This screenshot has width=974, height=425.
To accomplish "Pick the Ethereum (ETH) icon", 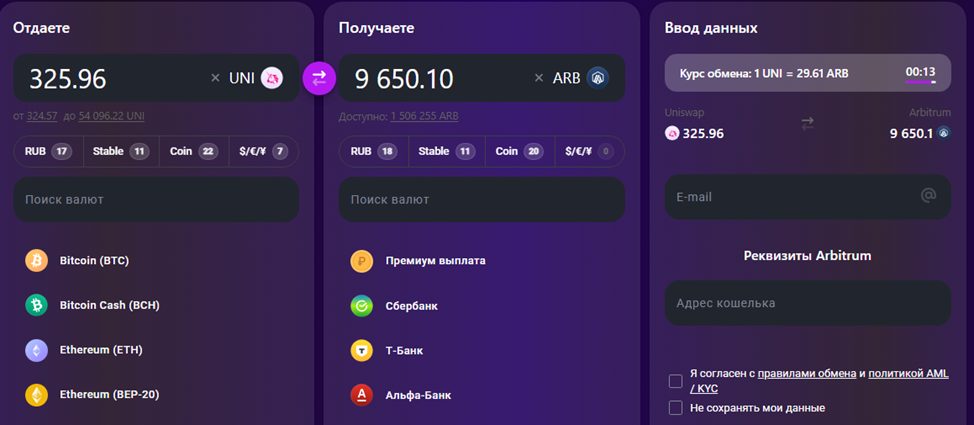I will click(37, 350).
